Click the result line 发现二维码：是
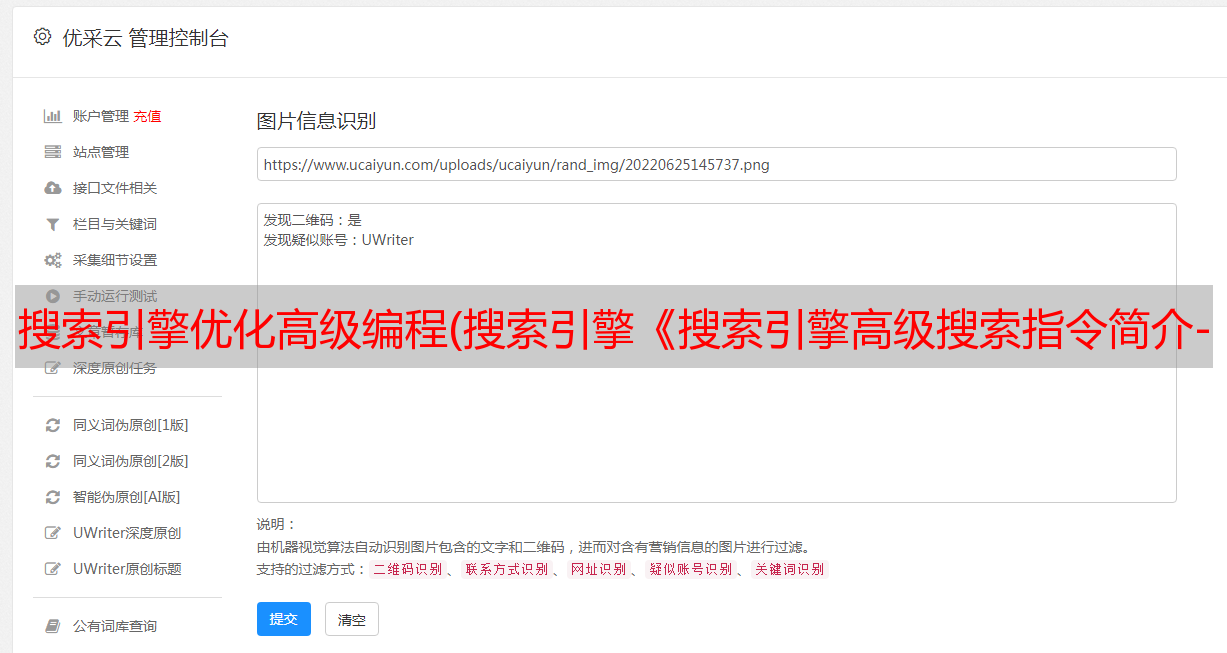The image size is (1227, 653). [x=312, y=220]
